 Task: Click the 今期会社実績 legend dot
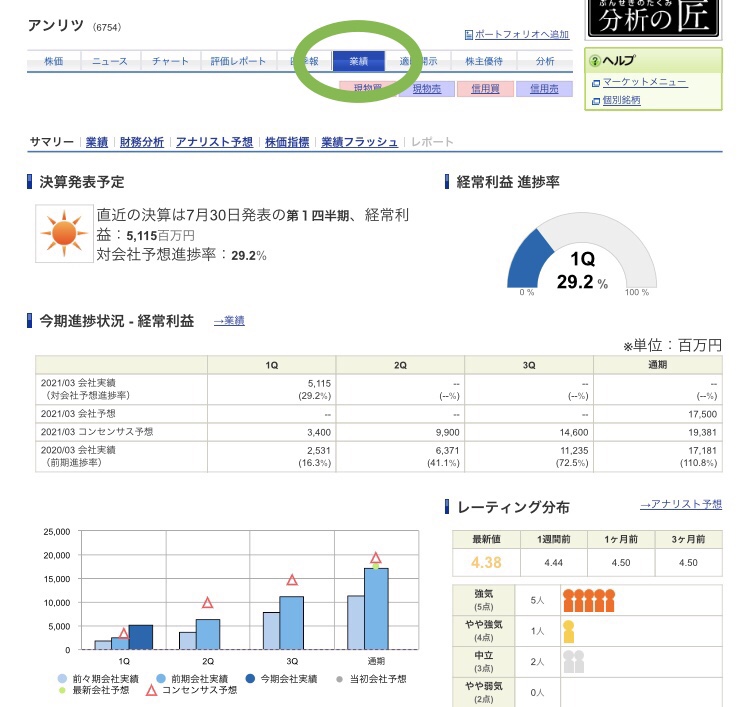[251, 679]
